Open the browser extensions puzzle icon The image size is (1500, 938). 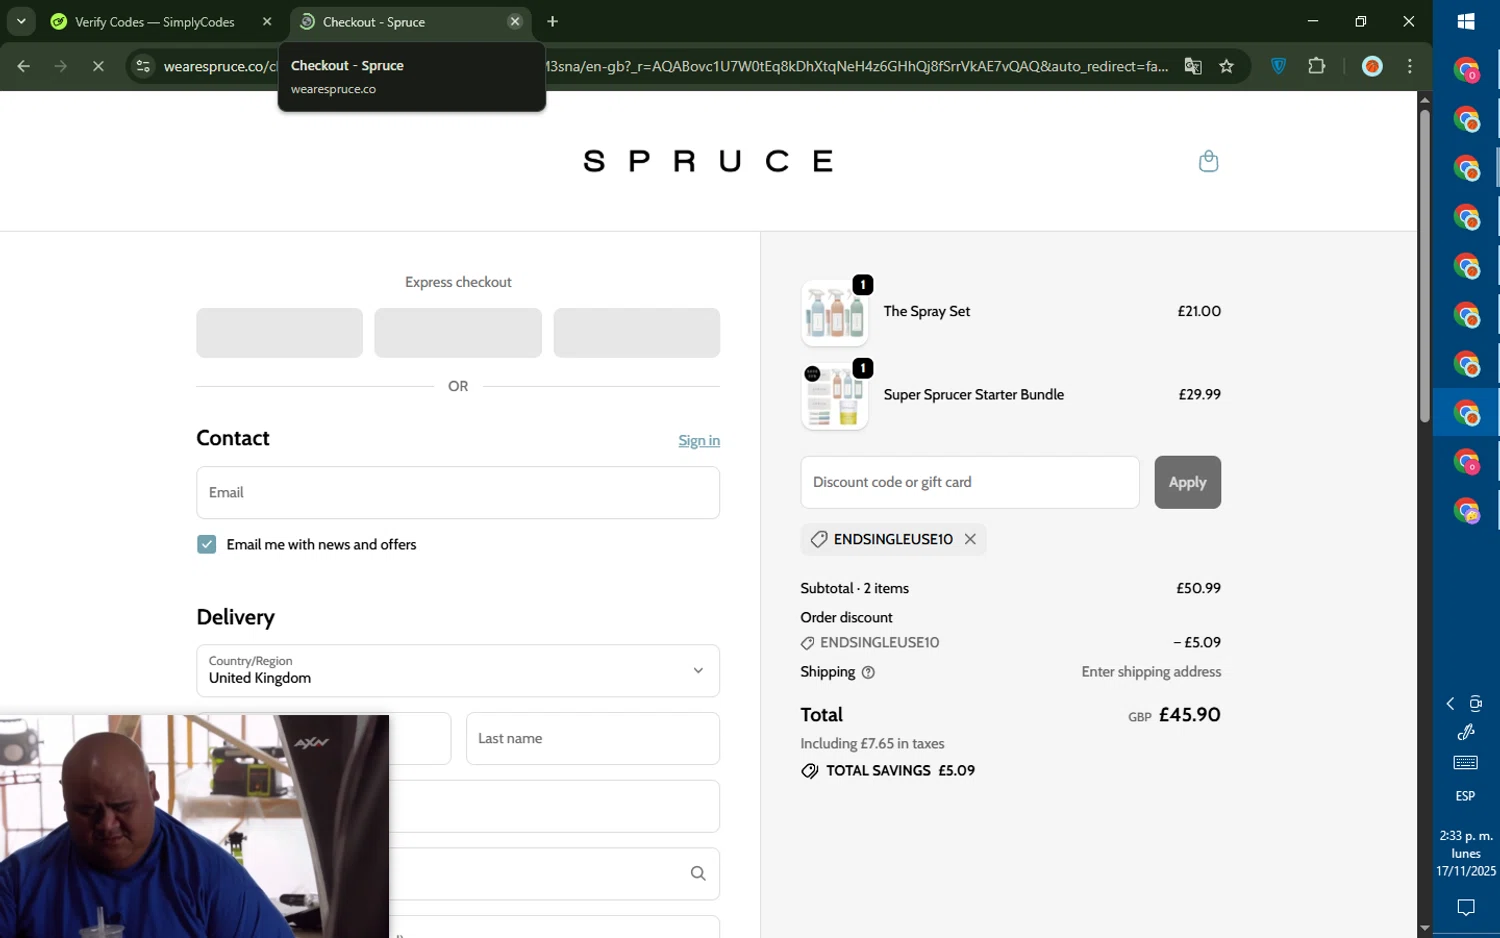(x=1316, y=67)
